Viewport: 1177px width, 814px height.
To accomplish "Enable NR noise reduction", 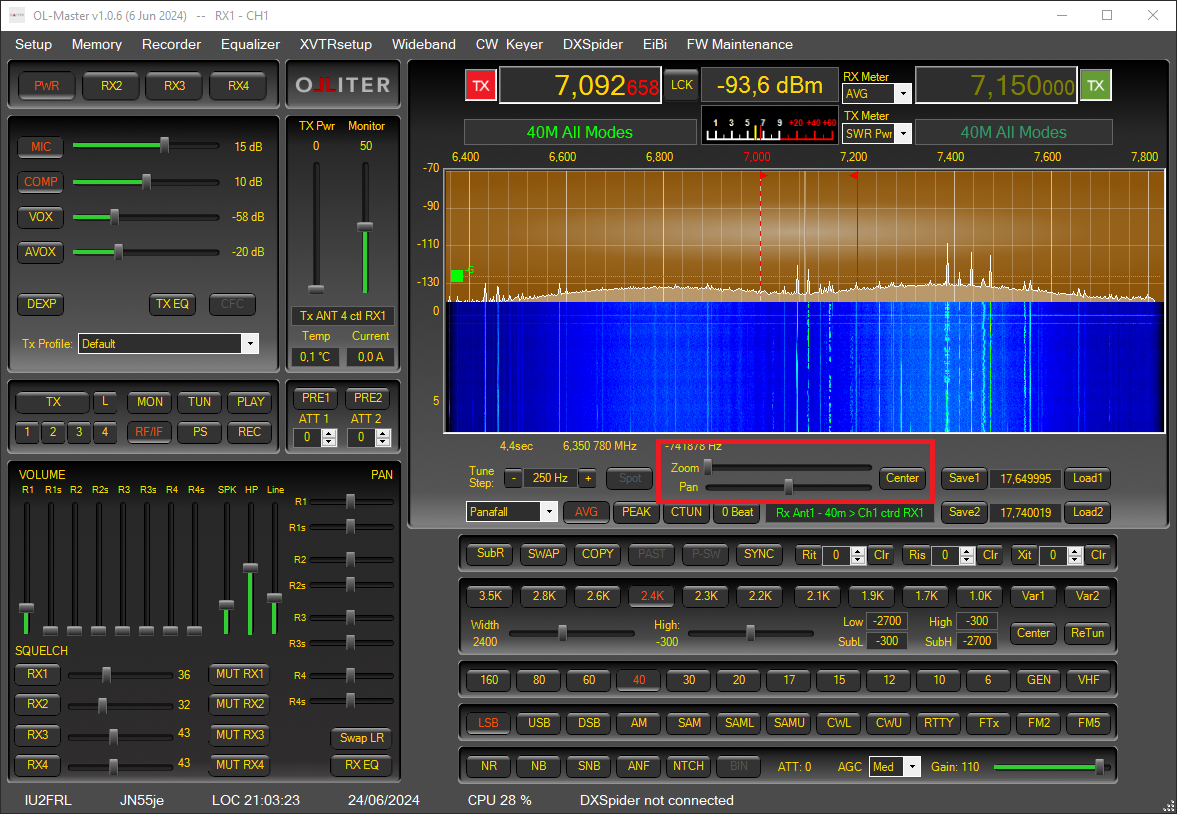I will 488,766.
